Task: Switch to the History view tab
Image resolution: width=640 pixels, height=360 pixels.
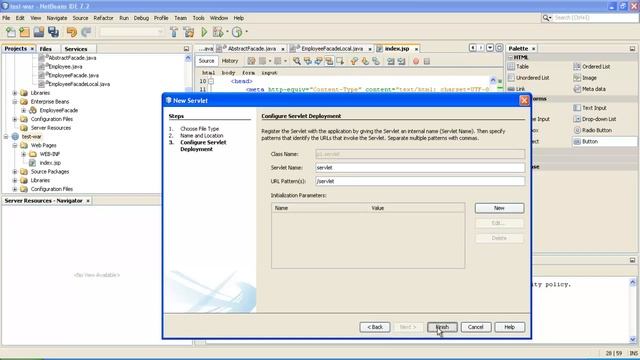Action: coord(230,61)
